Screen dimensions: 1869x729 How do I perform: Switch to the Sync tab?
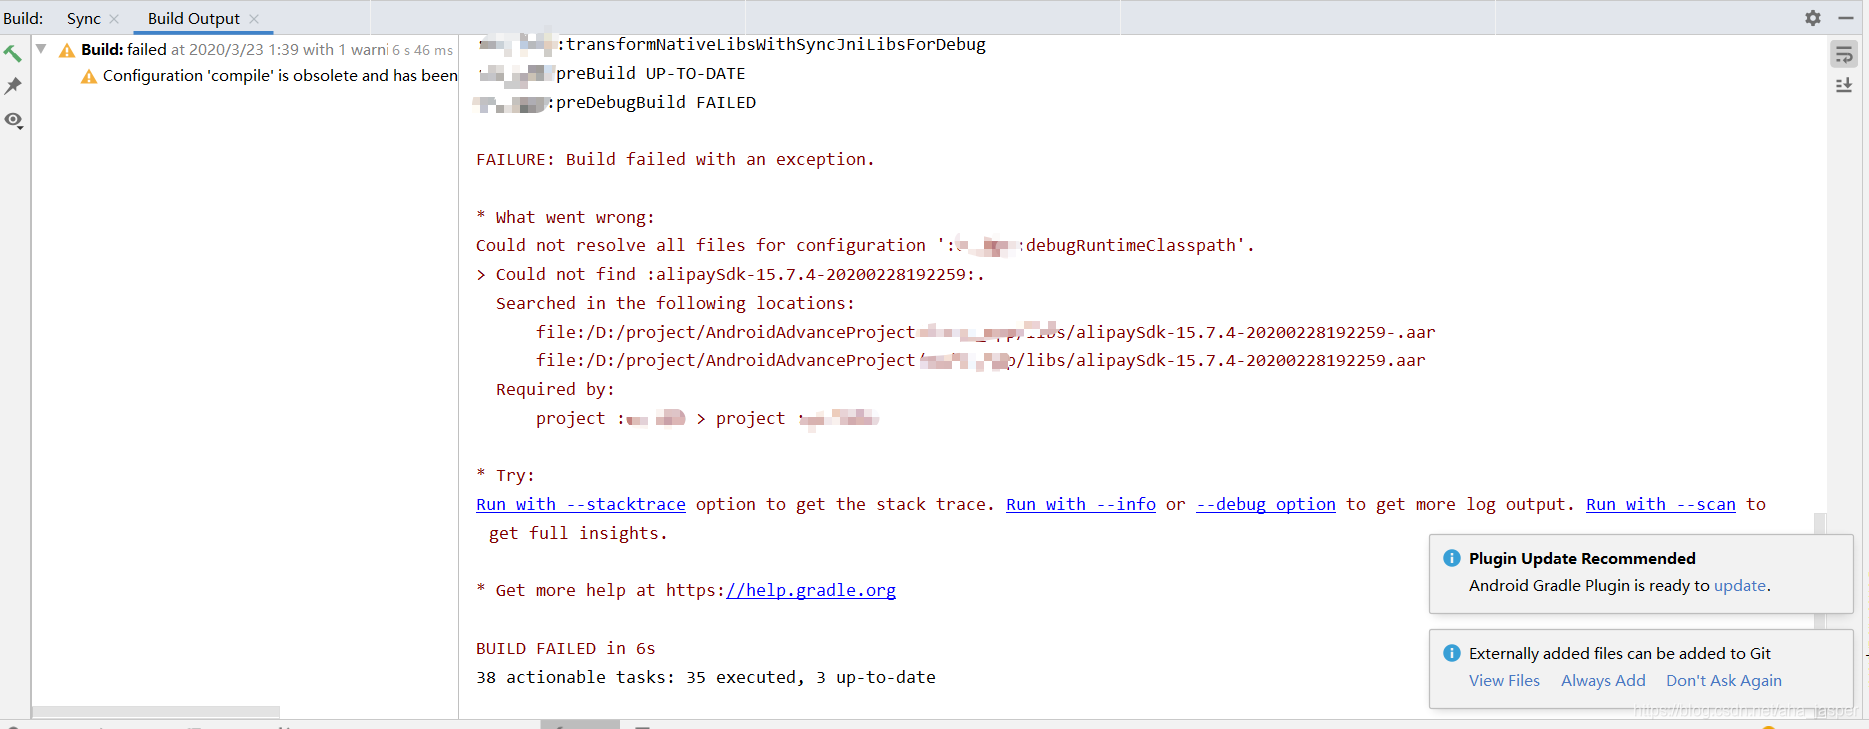click(x=84, y=19)
